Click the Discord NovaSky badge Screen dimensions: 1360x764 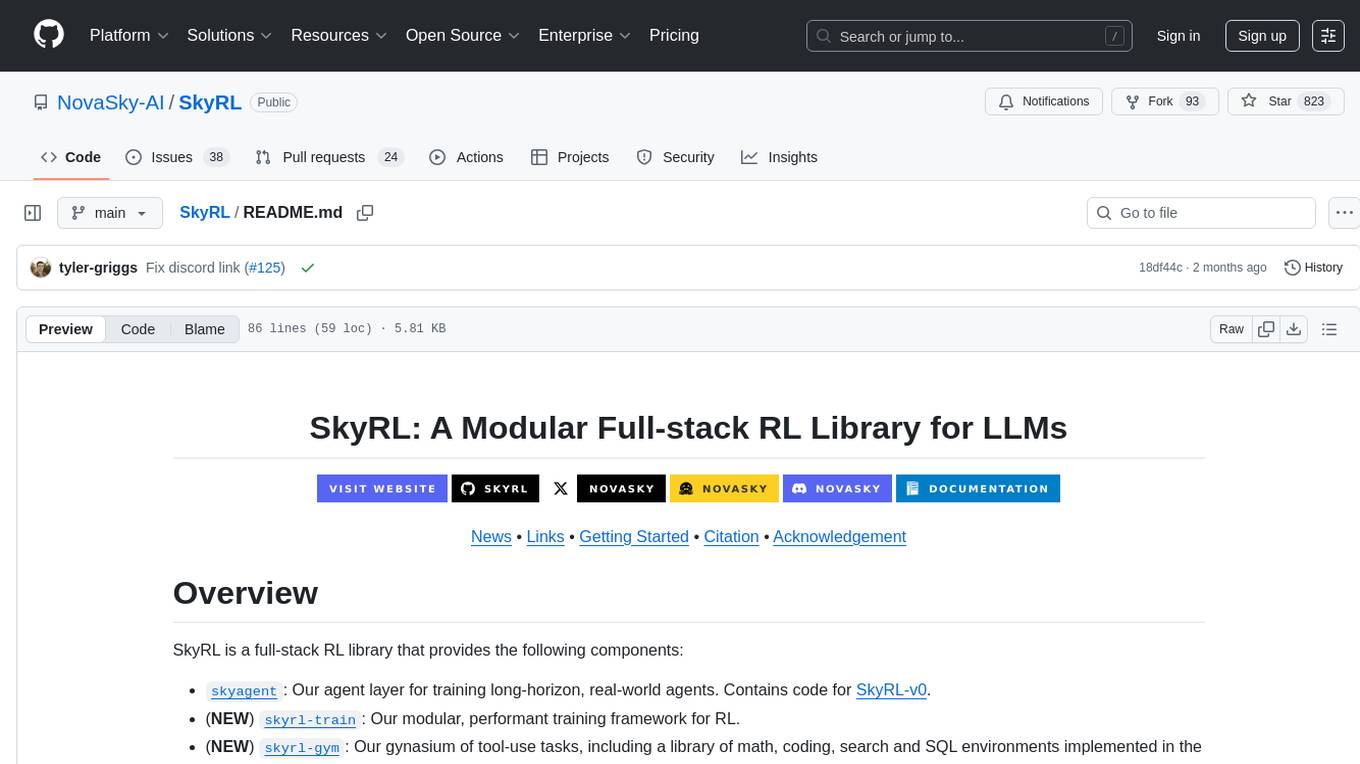coord(837,488)
